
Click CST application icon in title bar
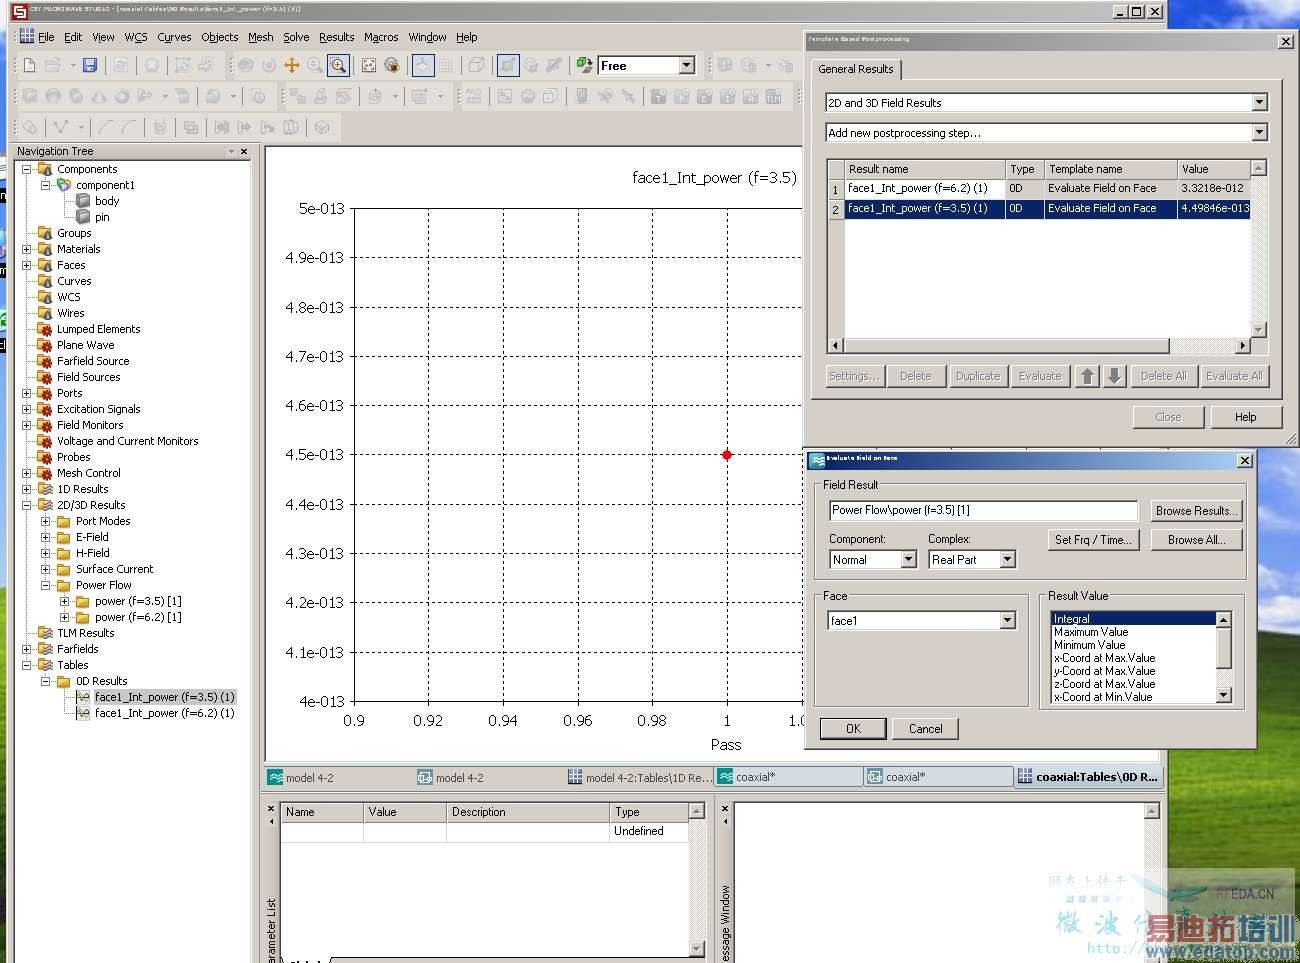pyautogui.click(x=19, y=11)
